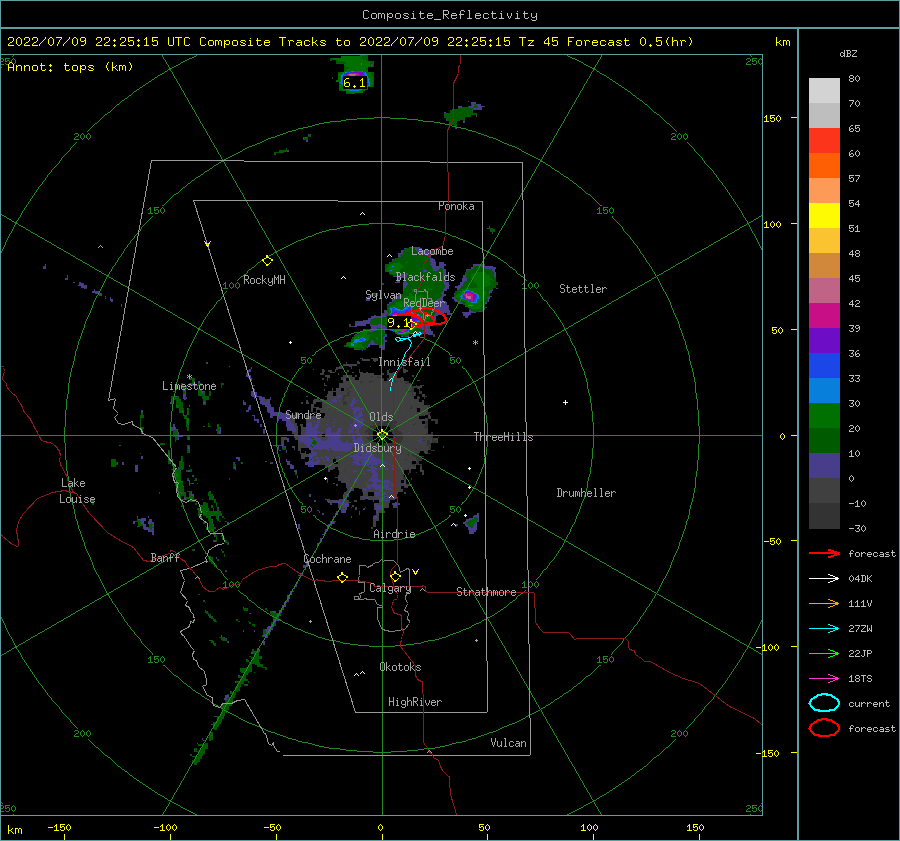900x841 pixels.
Task: Click the radar-site diamond at the map center
Action: [x=382, y=435]
